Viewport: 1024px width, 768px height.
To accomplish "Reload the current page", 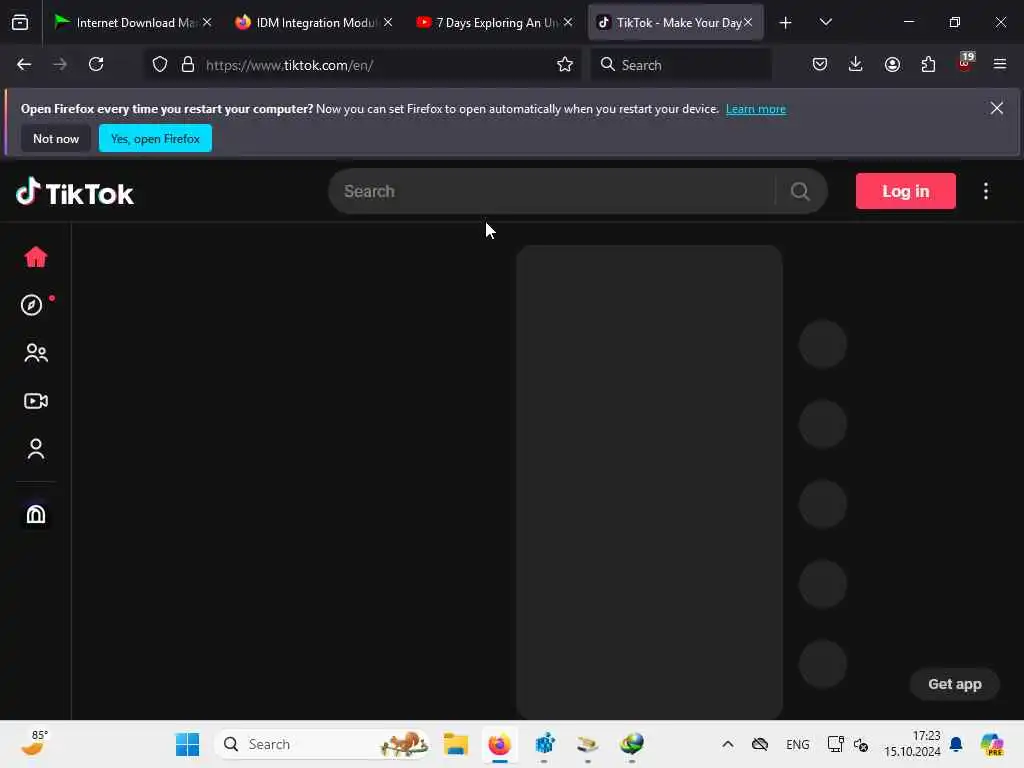I will pos(96,65).
